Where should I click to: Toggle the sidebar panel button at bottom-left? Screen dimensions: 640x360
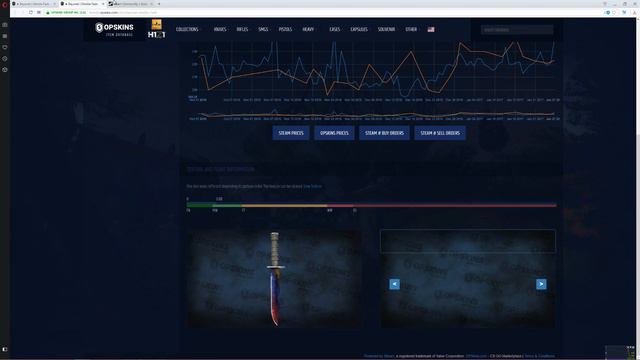tap(4, 349)
